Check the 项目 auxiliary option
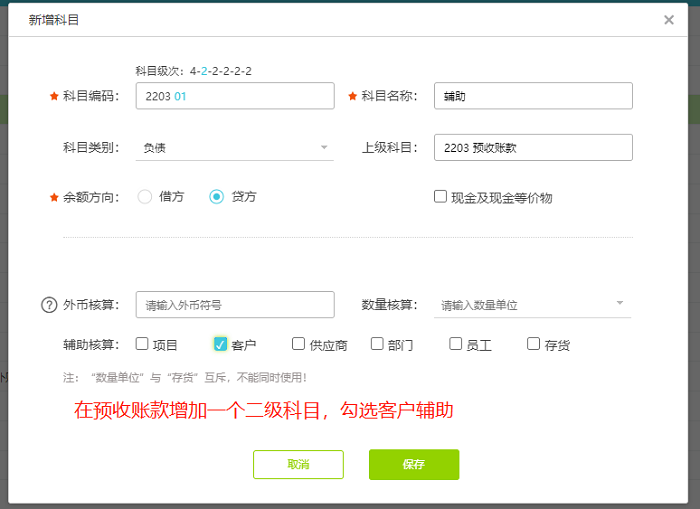The width and height of the screenshot is (700, 509). point(142,344)
